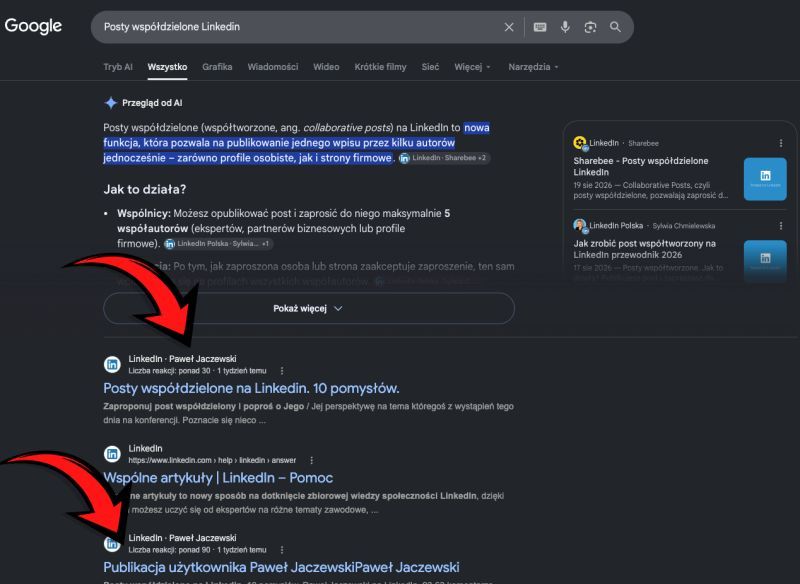Open options menu for Sharebee source card
The height and width of the screenshot is (584, 800).
click(x=781, y=143)
